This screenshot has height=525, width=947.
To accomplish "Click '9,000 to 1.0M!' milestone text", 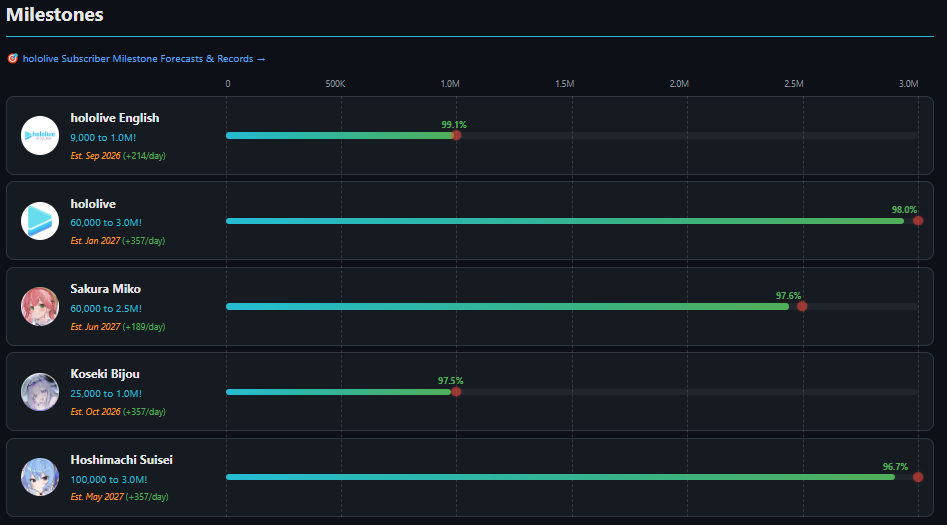I will [103, 138].
